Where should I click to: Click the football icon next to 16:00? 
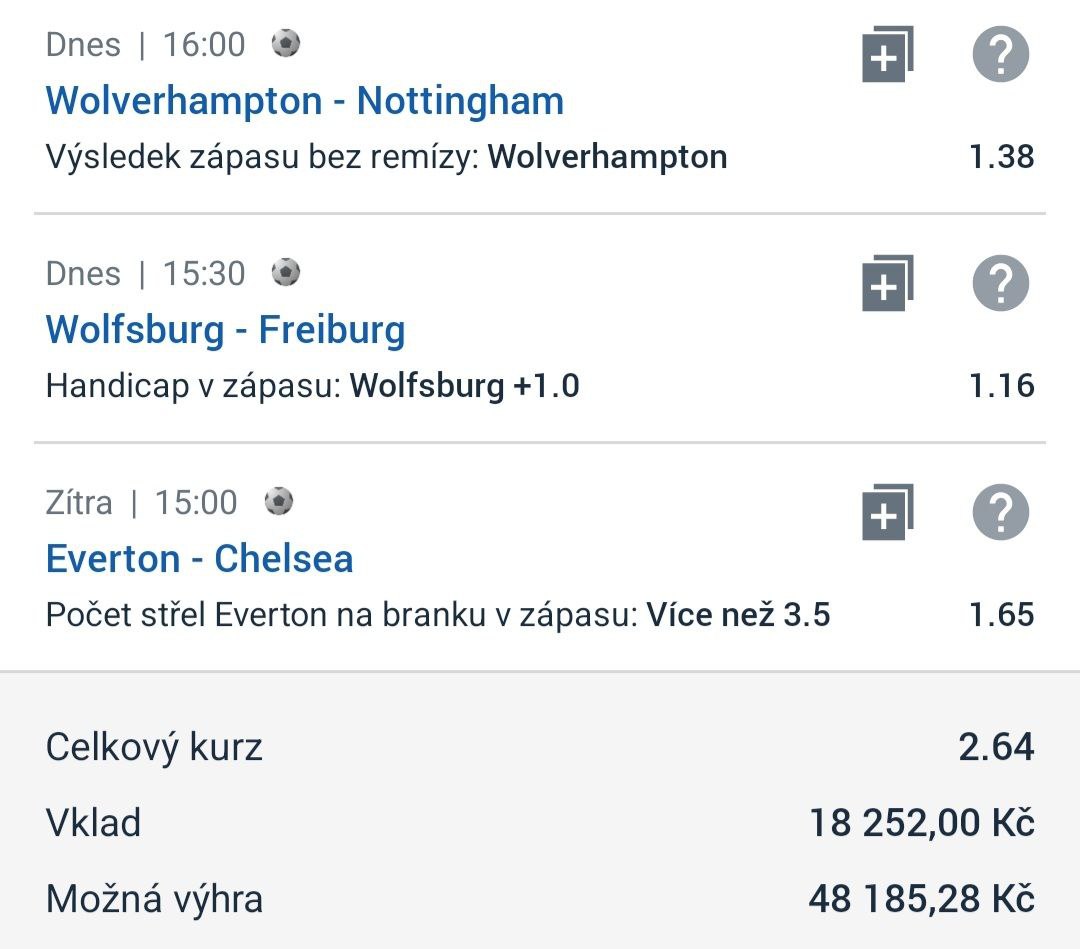click(286, 43)
